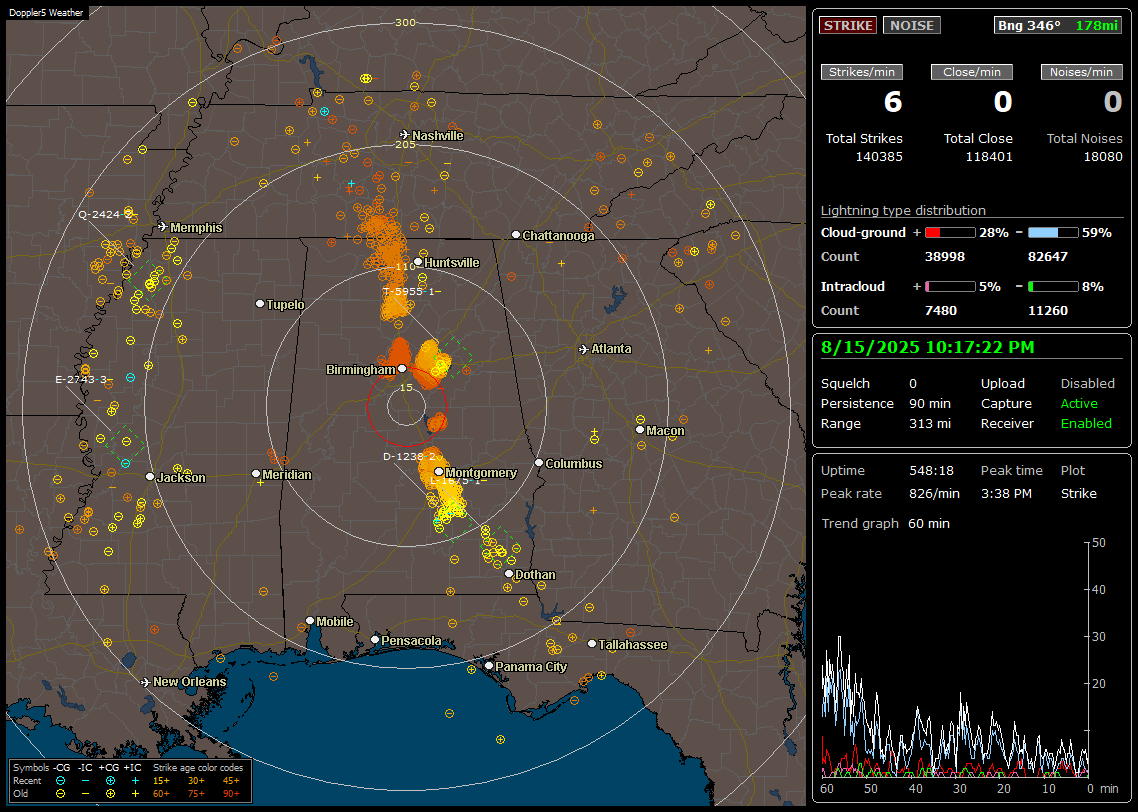Click the STRIKE indicator button

click(x=848, y=25)
